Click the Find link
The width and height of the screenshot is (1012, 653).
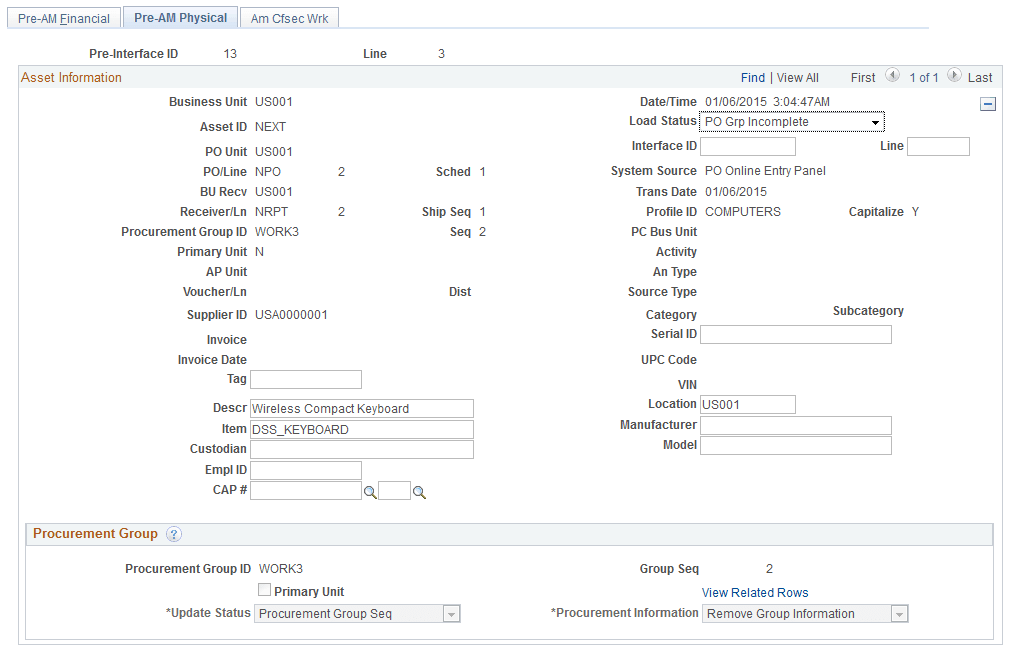[753, 77]
